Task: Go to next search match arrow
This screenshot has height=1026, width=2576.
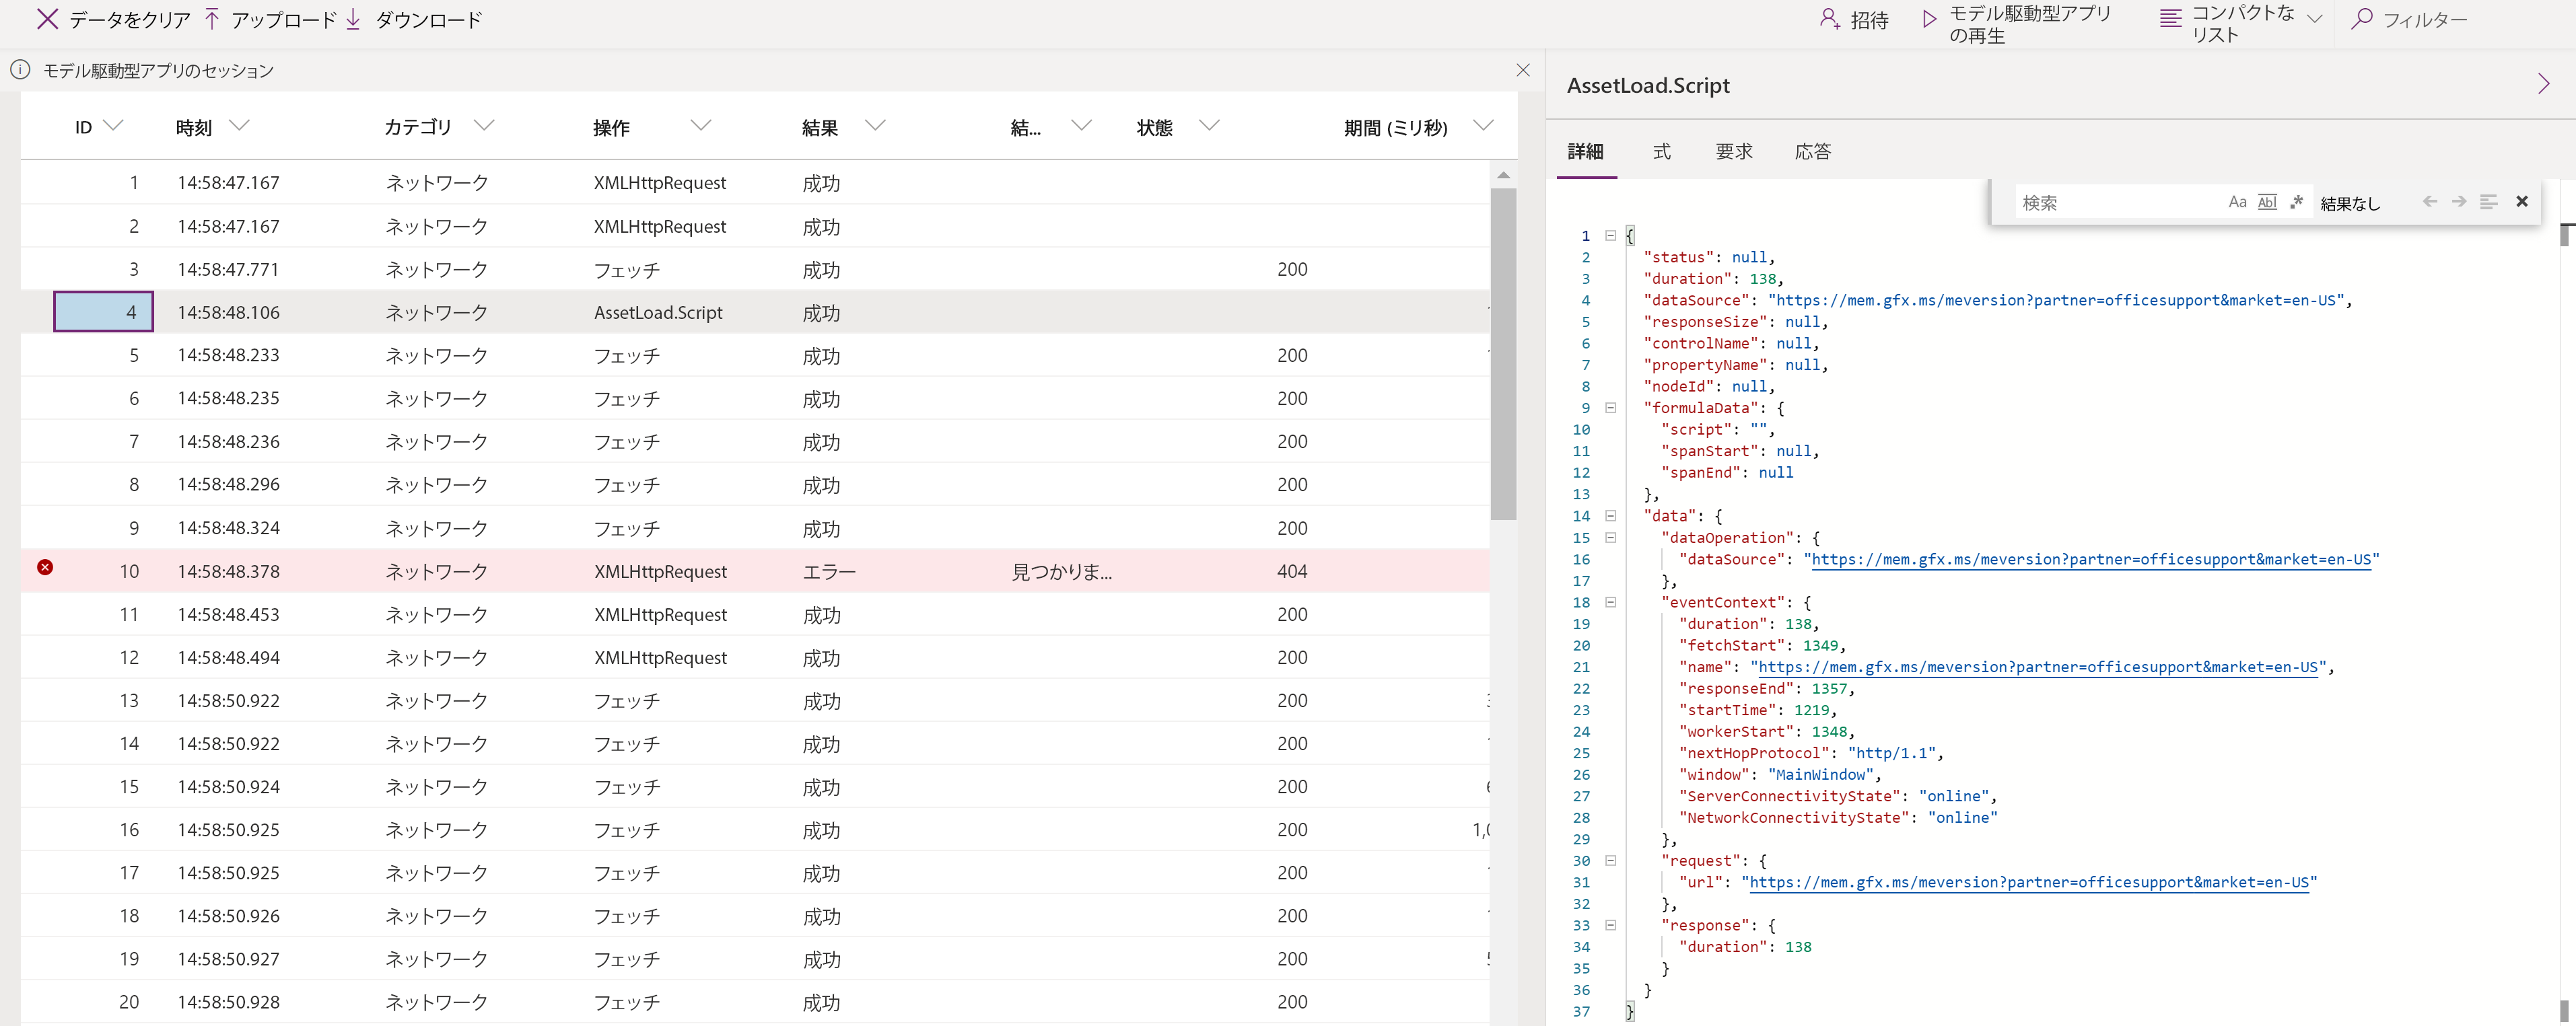Action: click(x=2459, y=202)
